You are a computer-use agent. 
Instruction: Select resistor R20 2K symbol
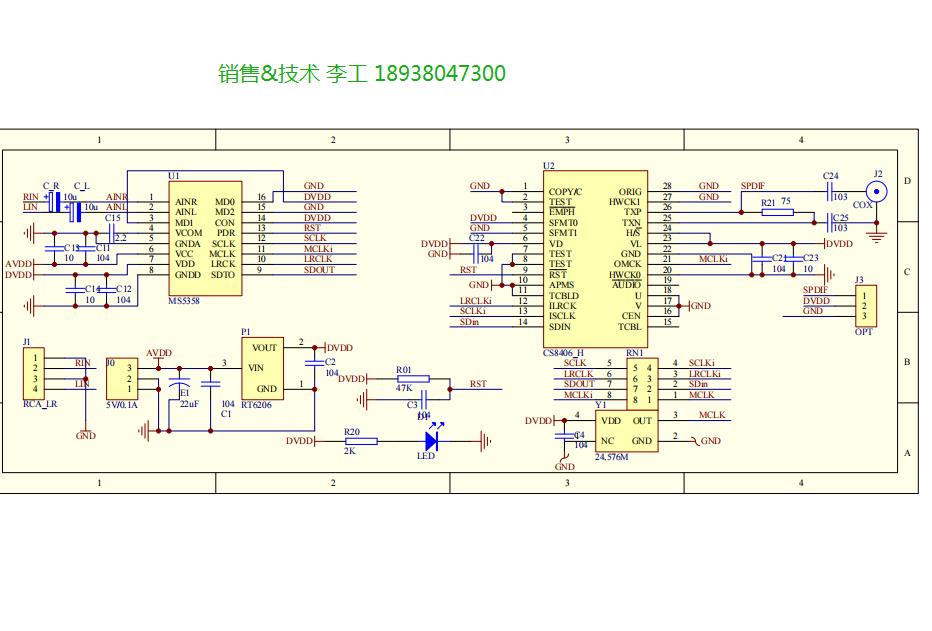(x=361, y=441)
